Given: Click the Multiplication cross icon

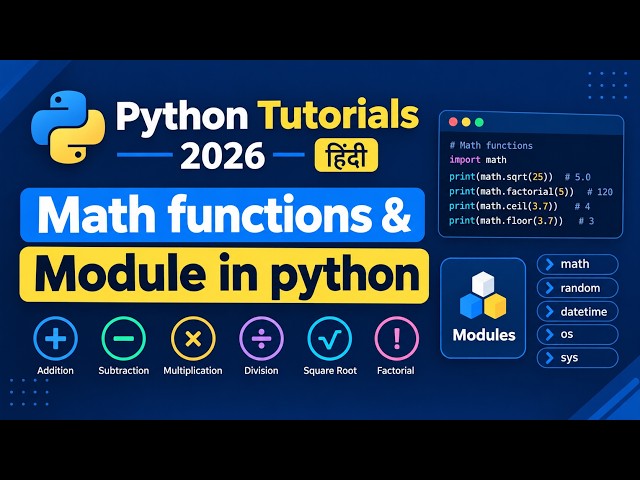Looking at the screenshot, I should point(193,338).
